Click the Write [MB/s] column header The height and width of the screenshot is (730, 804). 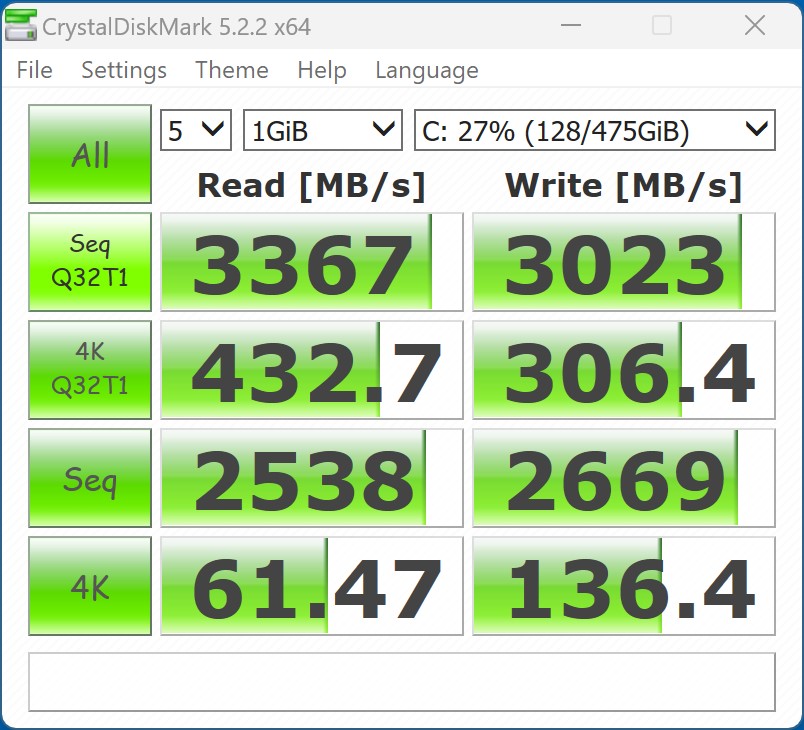click(x=624, y=186)
